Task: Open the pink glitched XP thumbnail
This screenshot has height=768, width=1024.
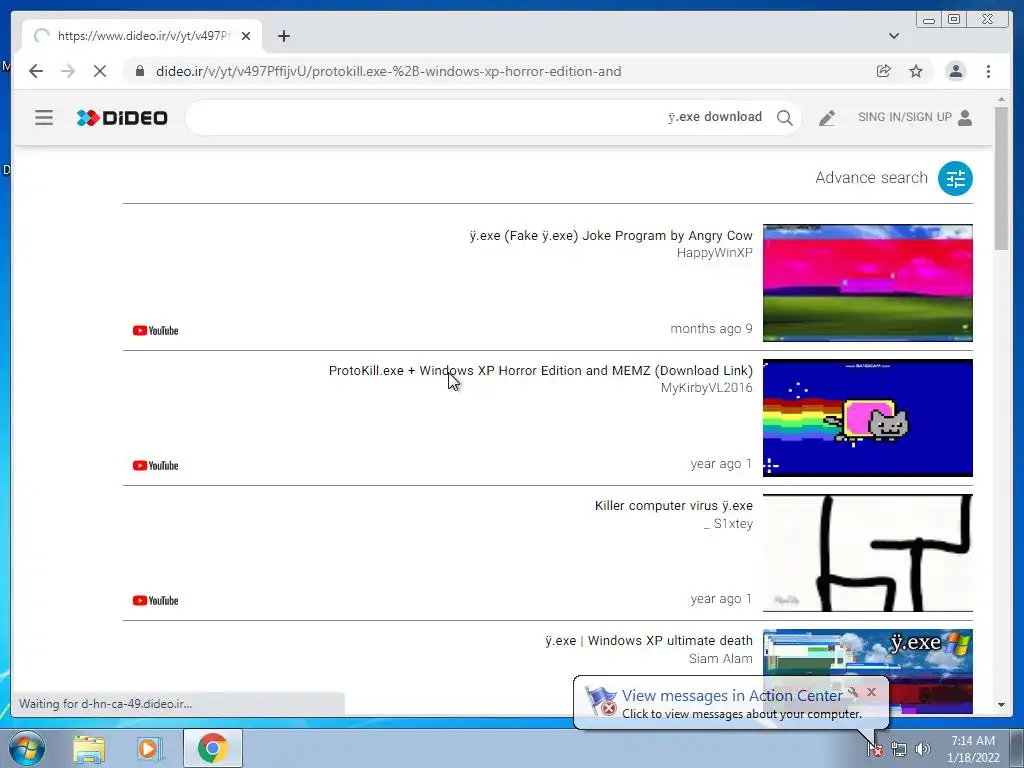Action: tap(867, 283)
